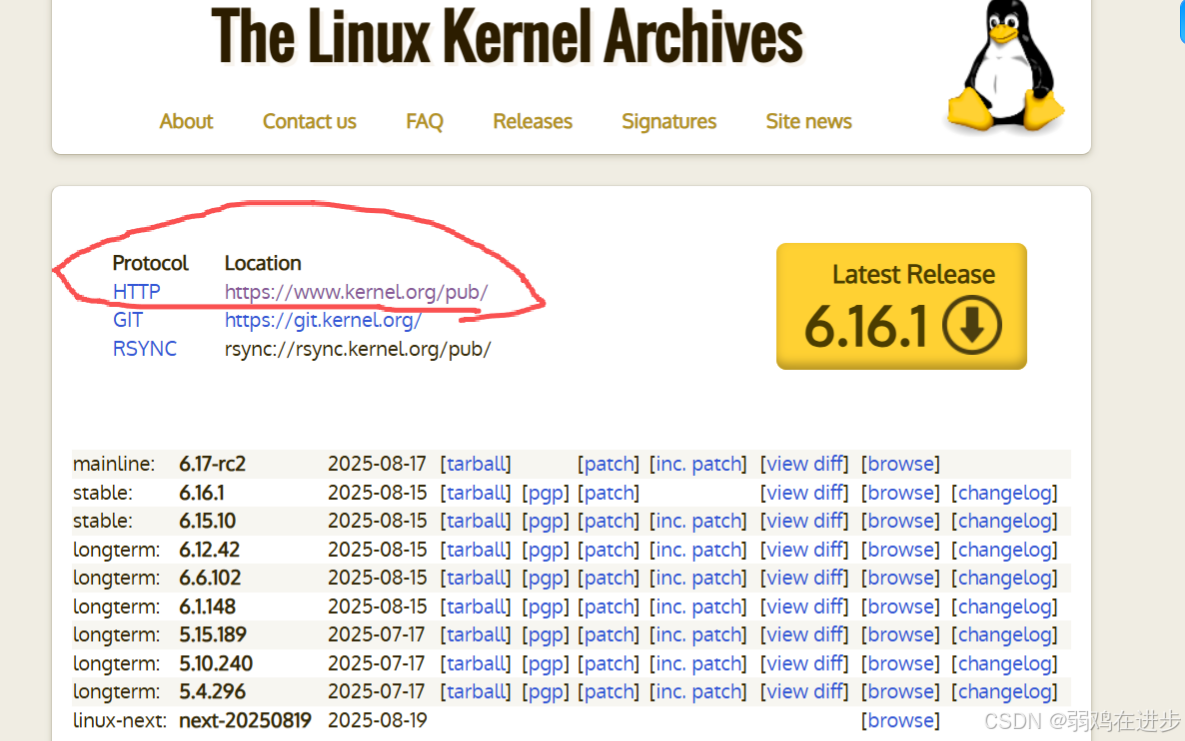View diff for longterm 5.15.189
1185x741 pixels.
point(804,634)
